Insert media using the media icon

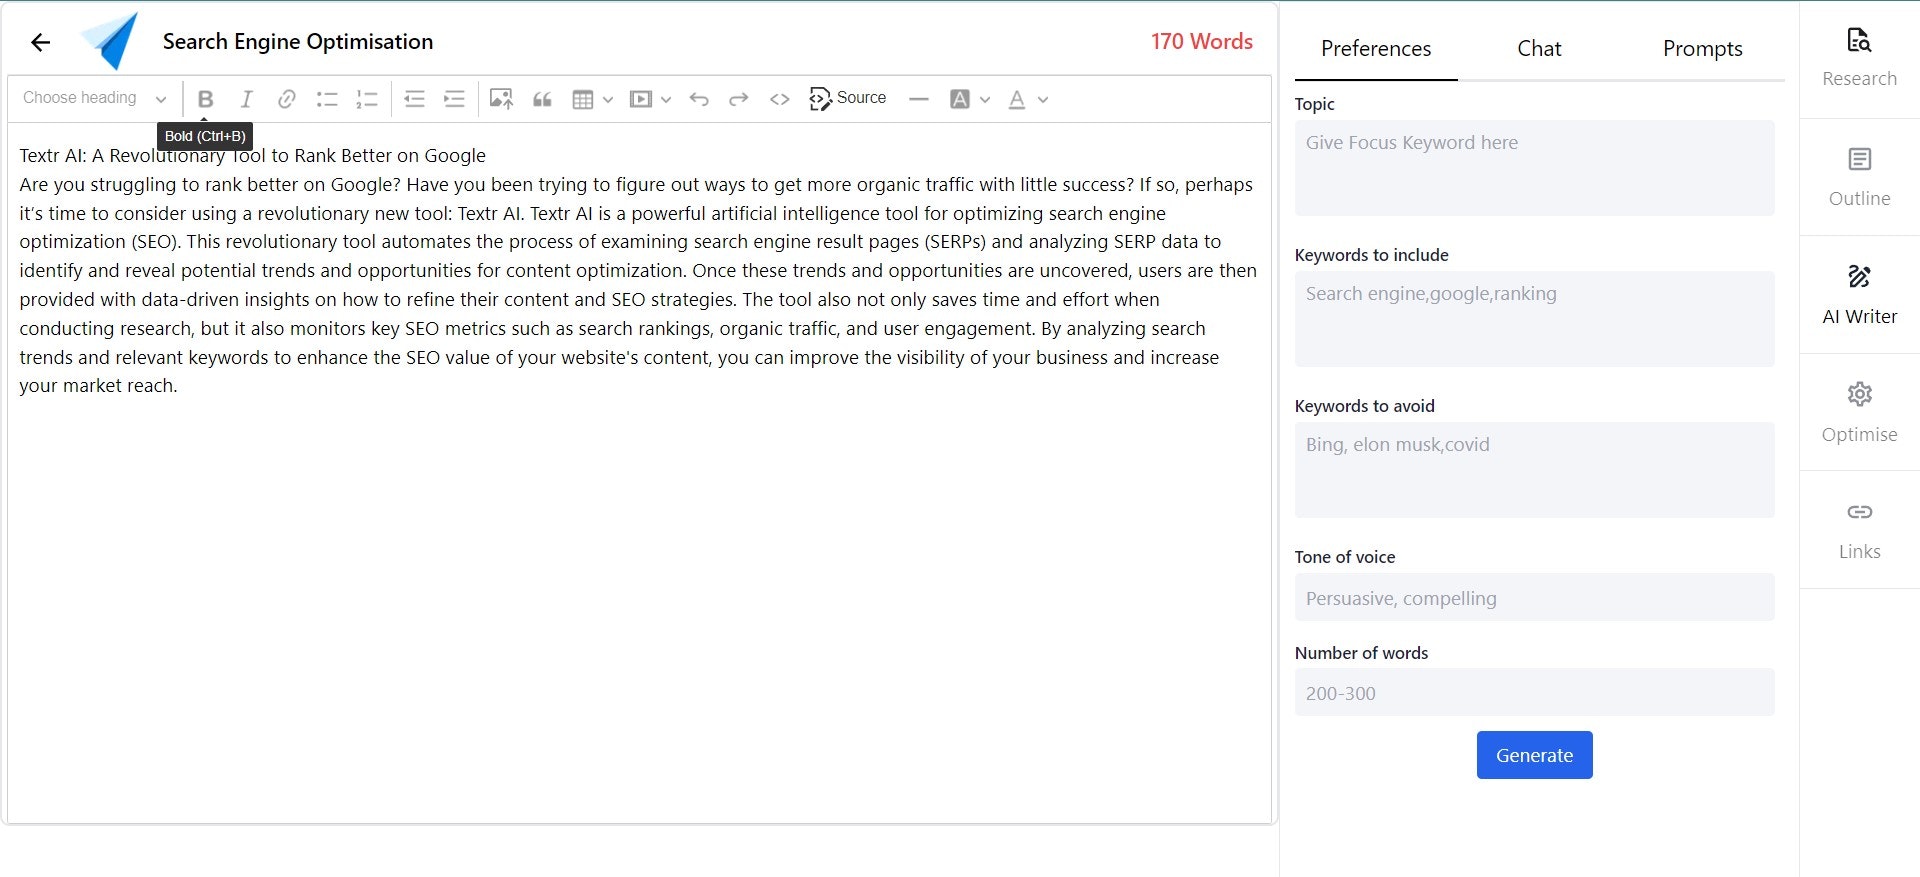[640, 99]
